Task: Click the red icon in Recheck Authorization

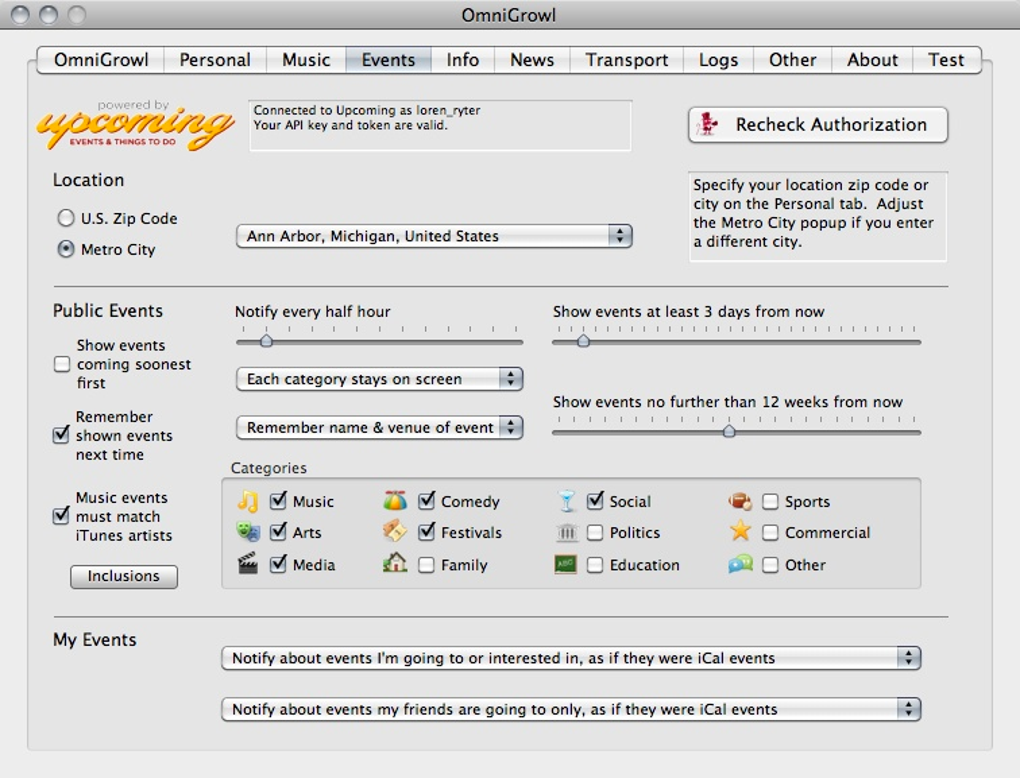Action: [x=708, y=124]
